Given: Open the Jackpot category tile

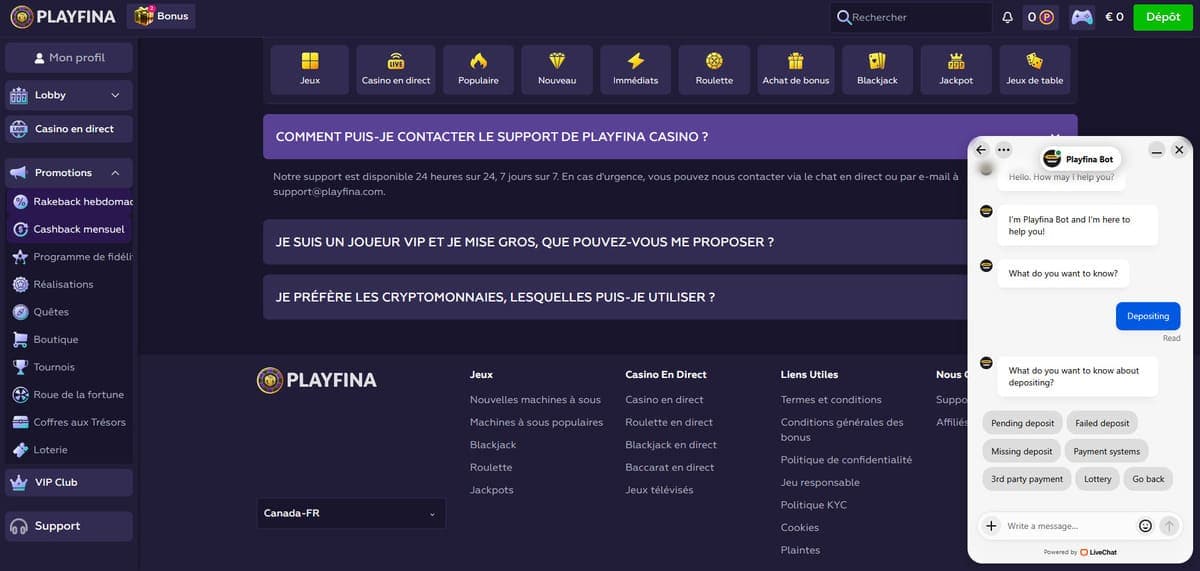Looking at the screenshot, I should pyautogui.click(x=956, y=70).
